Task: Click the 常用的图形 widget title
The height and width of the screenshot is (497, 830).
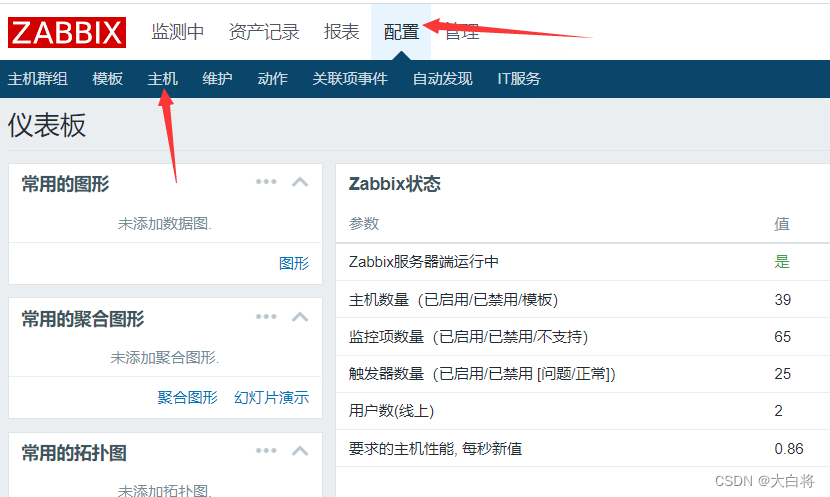Action: 66,184
